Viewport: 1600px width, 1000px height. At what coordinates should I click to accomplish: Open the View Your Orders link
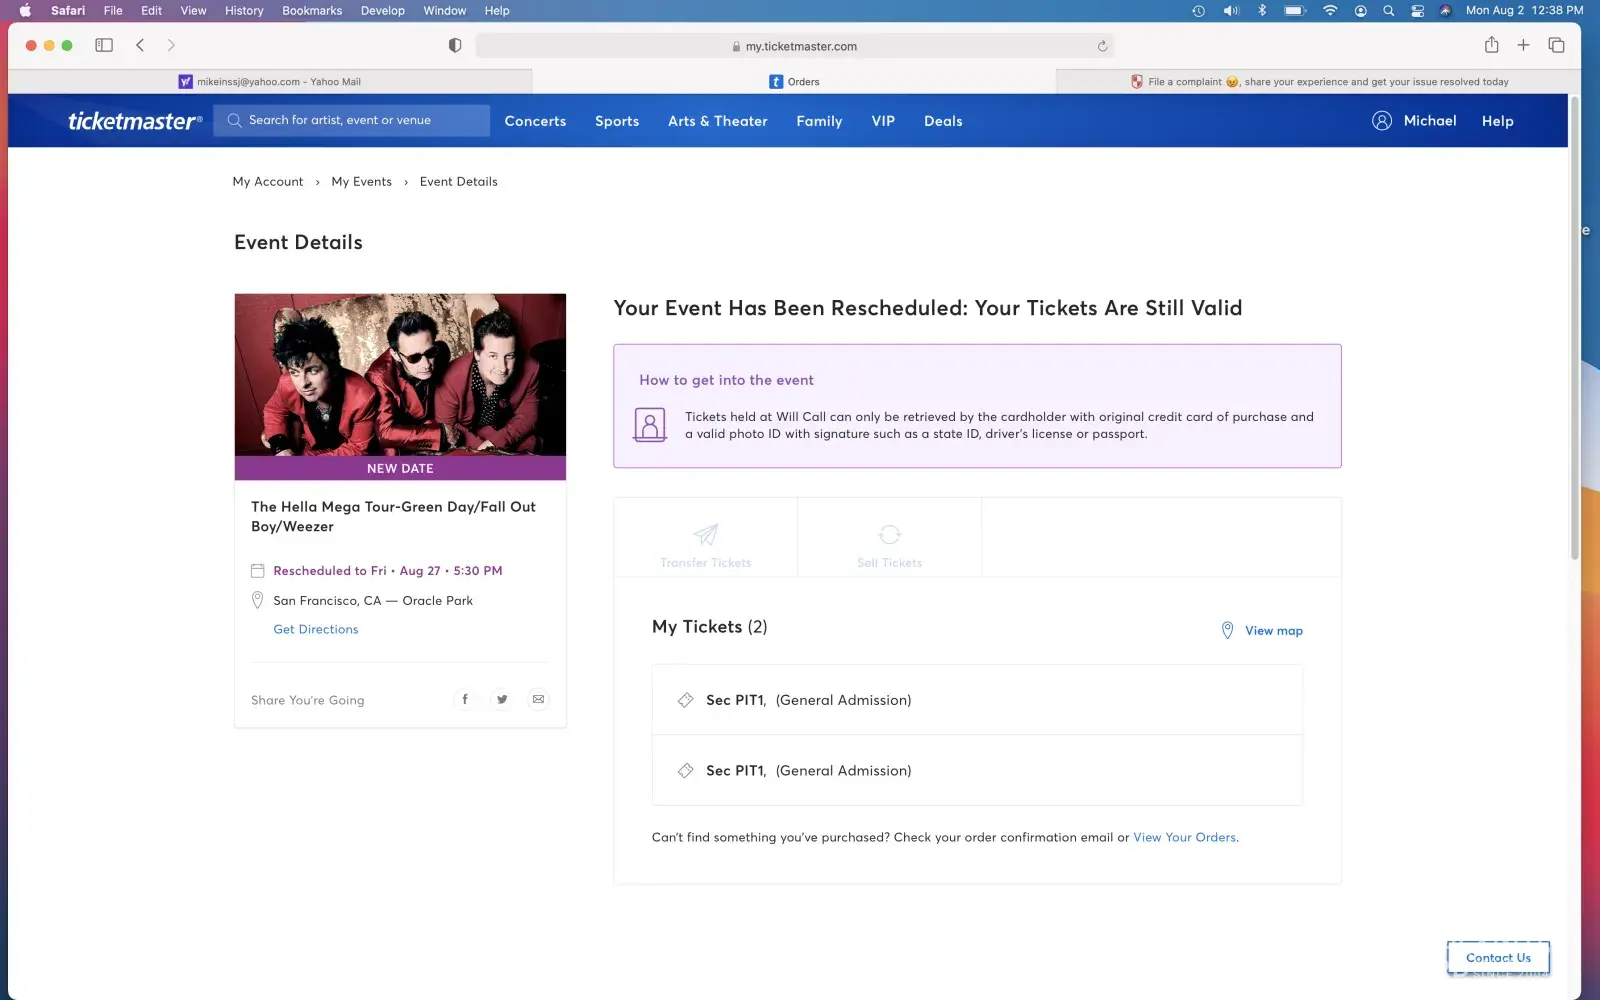click(1184, 837)
